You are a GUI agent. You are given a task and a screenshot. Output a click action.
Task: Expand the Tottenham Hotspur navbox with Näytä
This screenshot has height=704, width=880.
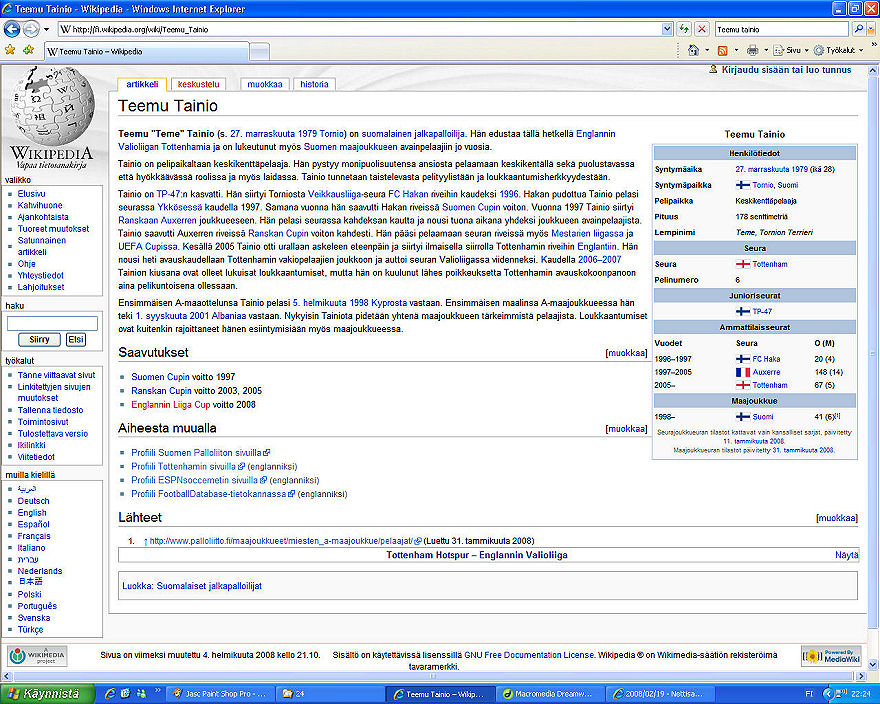click(x=846, y=555)
